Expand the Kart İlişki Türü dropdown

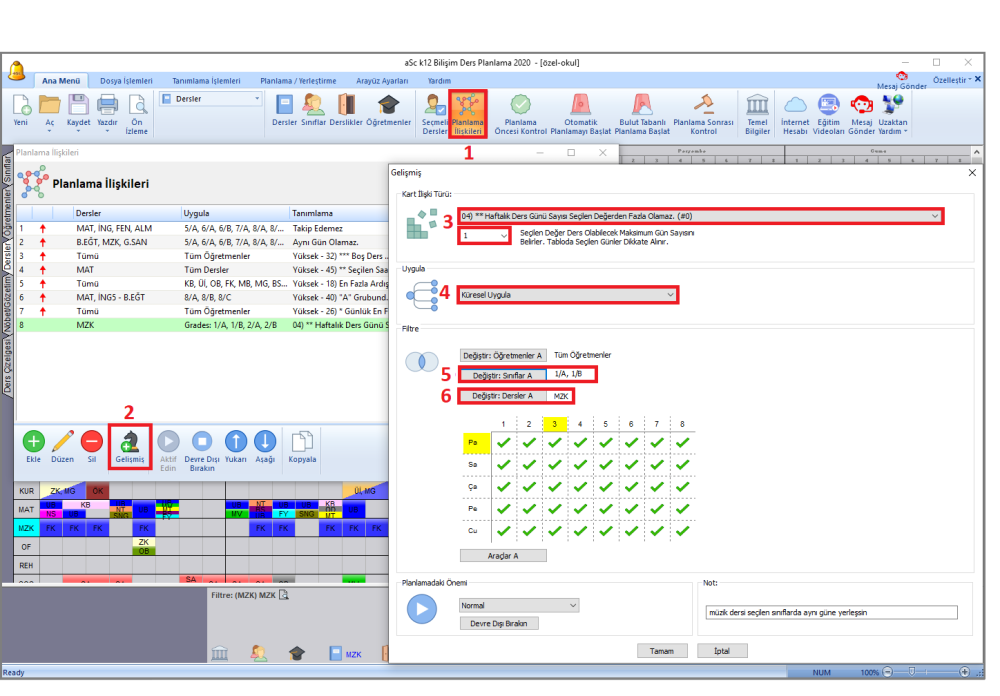[x=700, y=216]
